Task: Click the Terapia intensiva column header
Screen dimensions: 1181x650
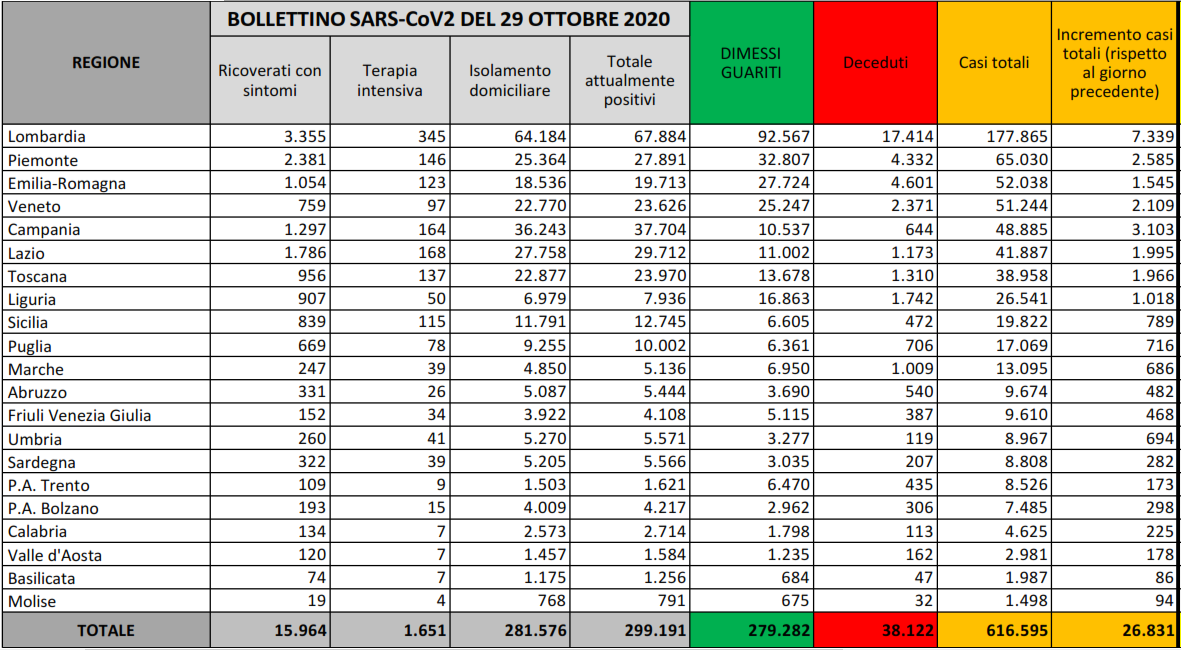Action: pyautogui.click(x=390, y=81)
